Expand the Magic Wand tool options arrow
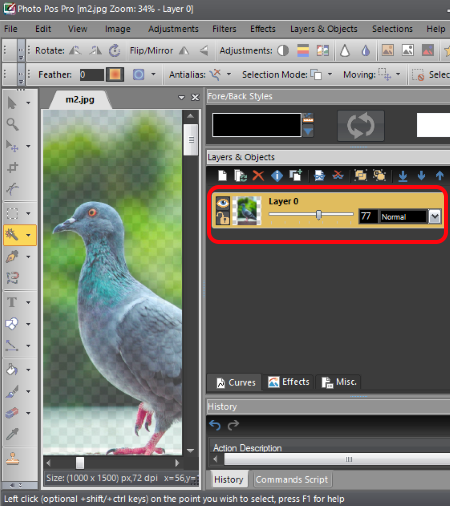Image resolution: width=450 pixels, height=506 pixels. pos(29,235)
